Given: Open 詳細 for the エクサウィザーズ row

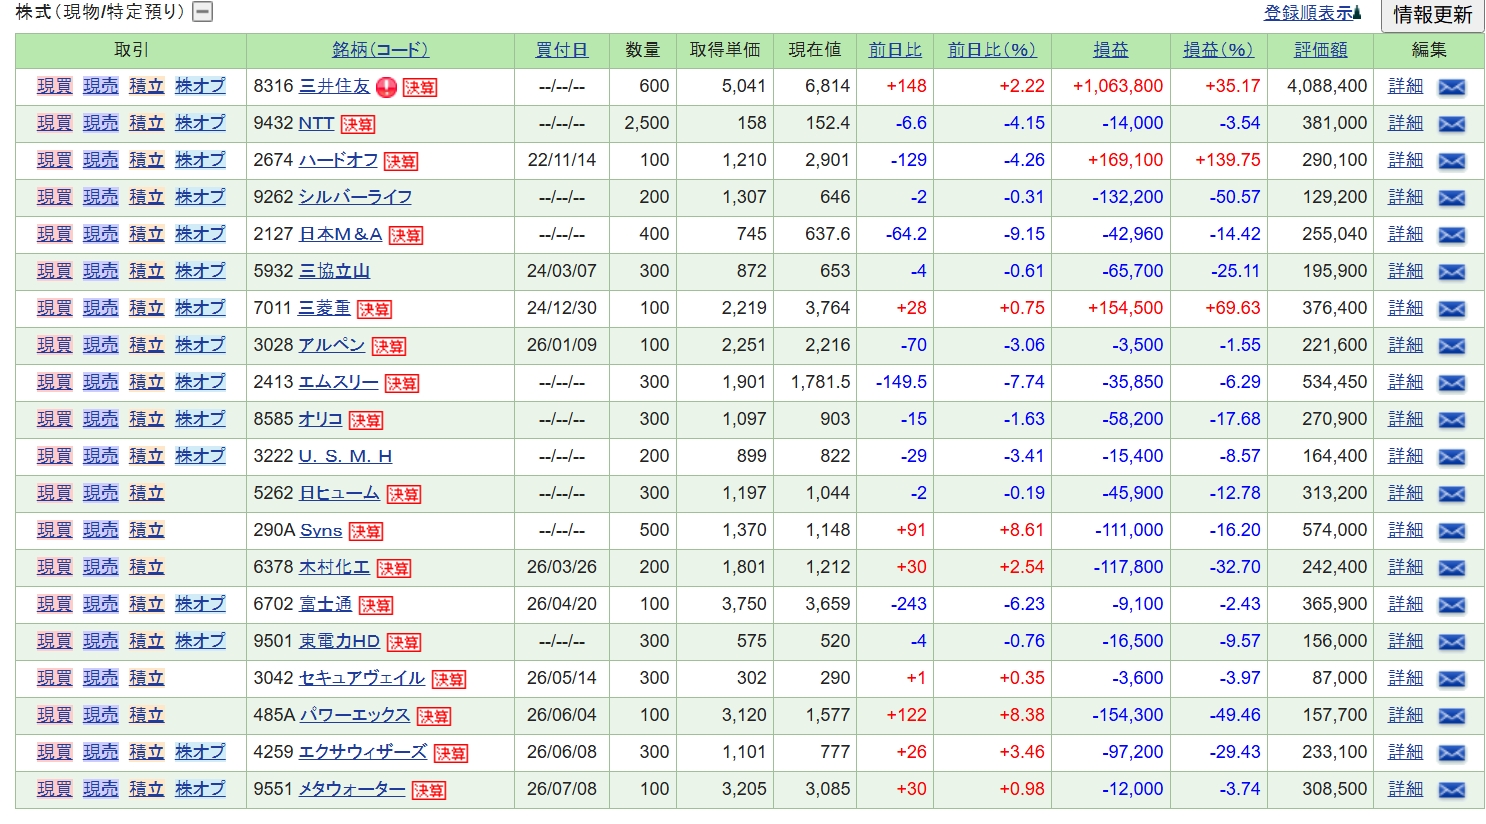Looking at the screenshot, I should click(x=1405, y=752).
